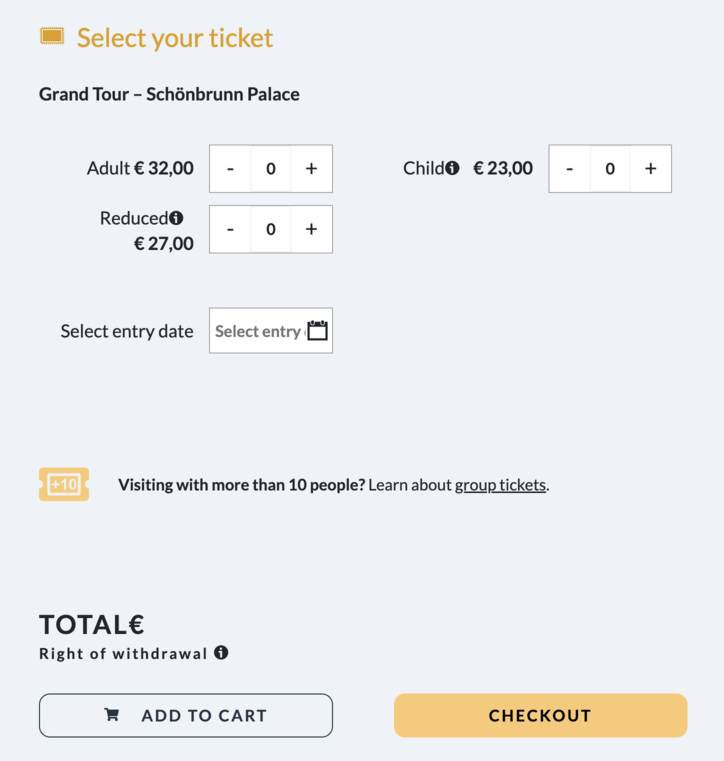The image size is (724, 761).
Task: Click the Adult quantity number field
Action: click(271, 169)
